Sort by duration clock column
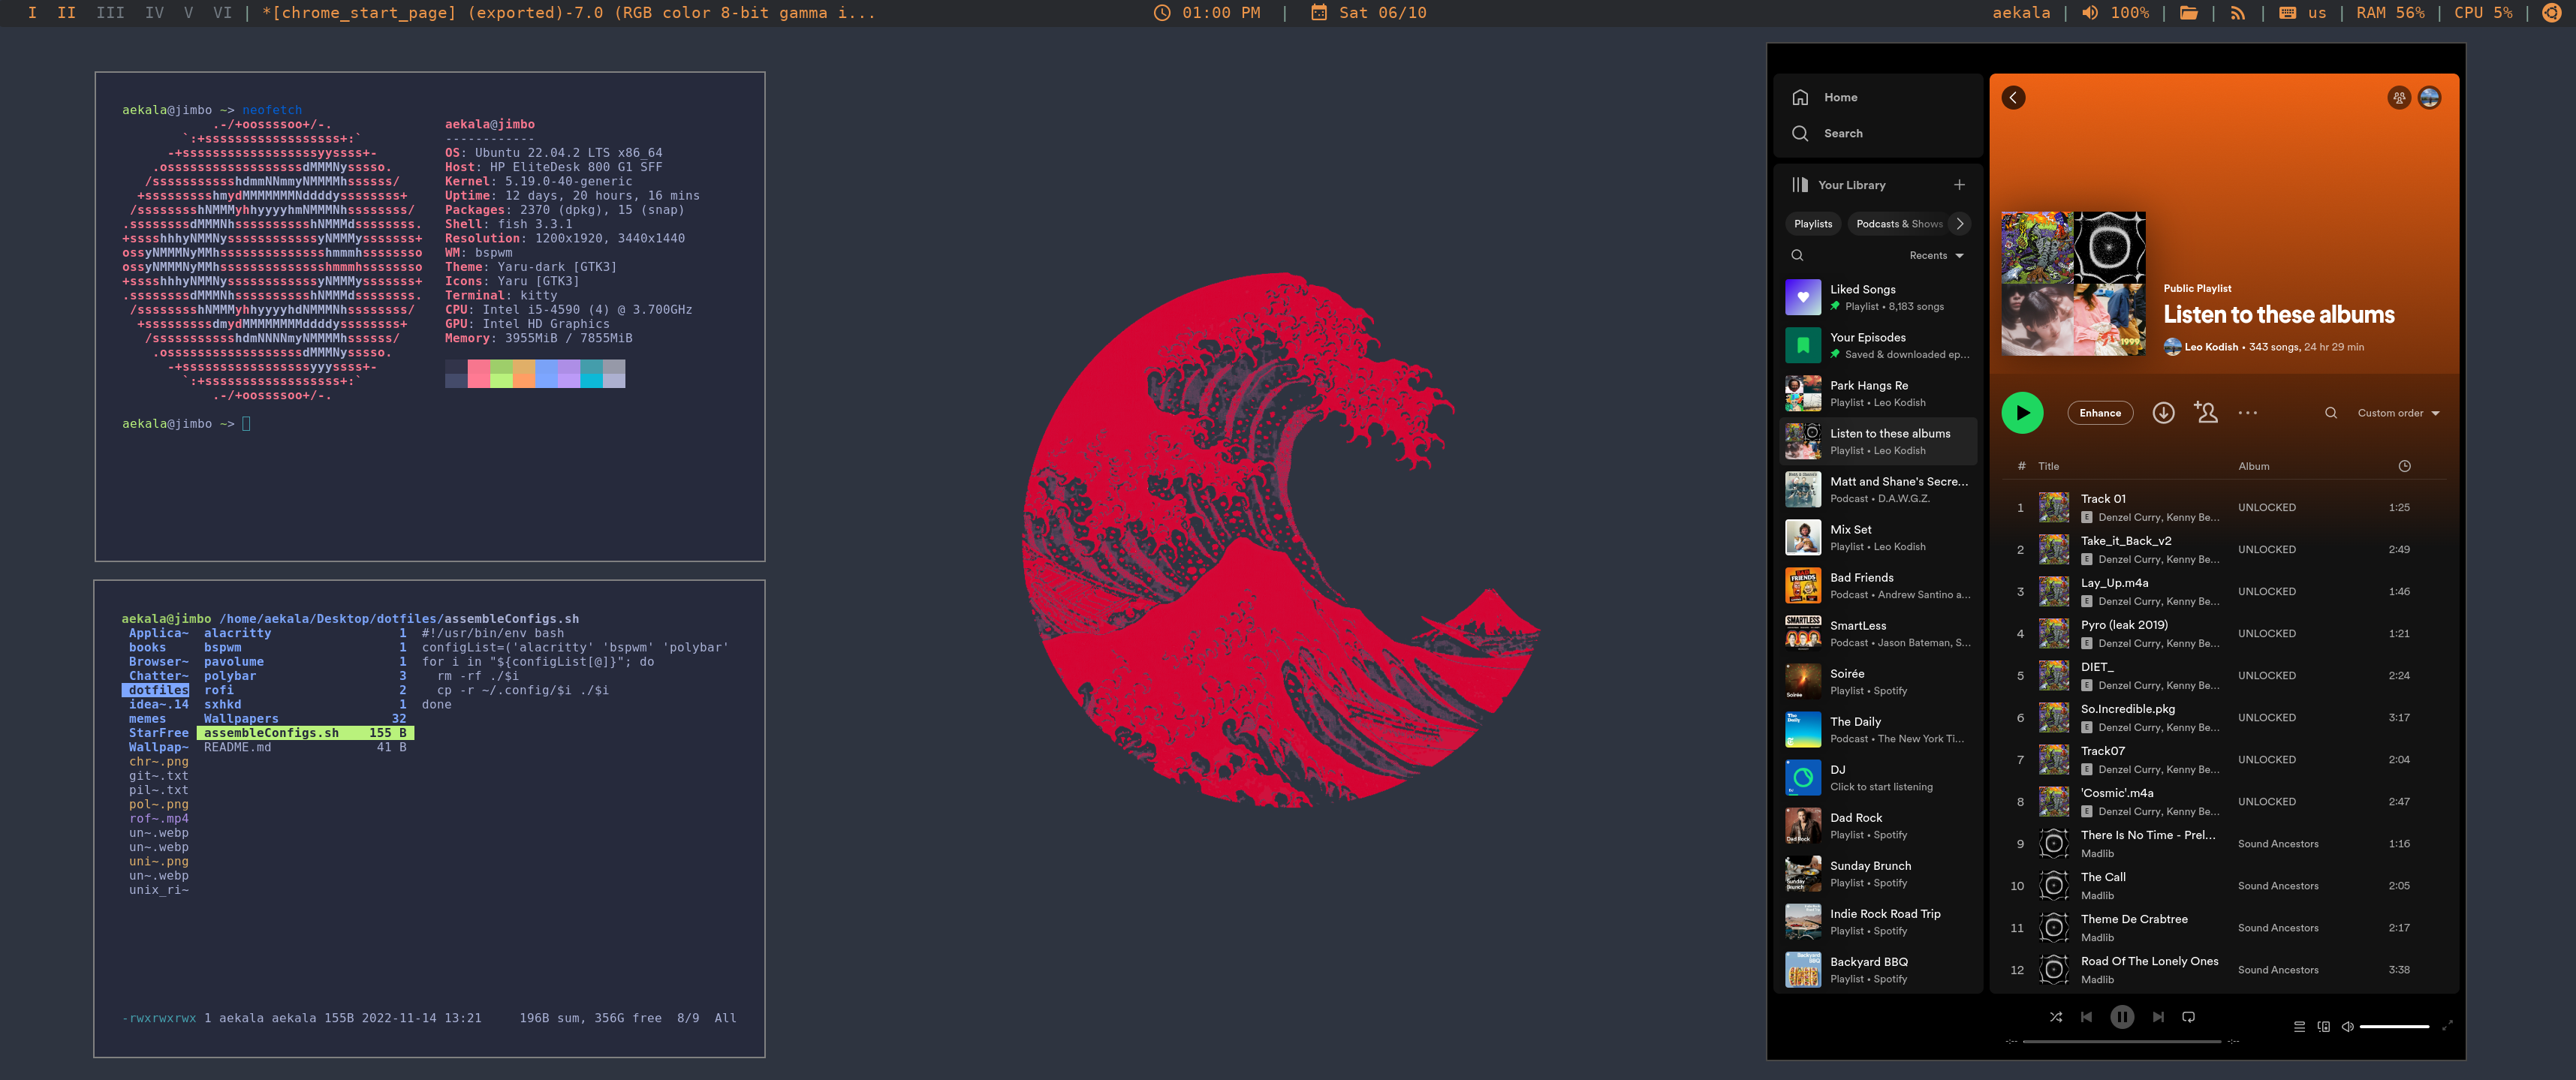2576x1080 pixels. tap(2404, 466)
